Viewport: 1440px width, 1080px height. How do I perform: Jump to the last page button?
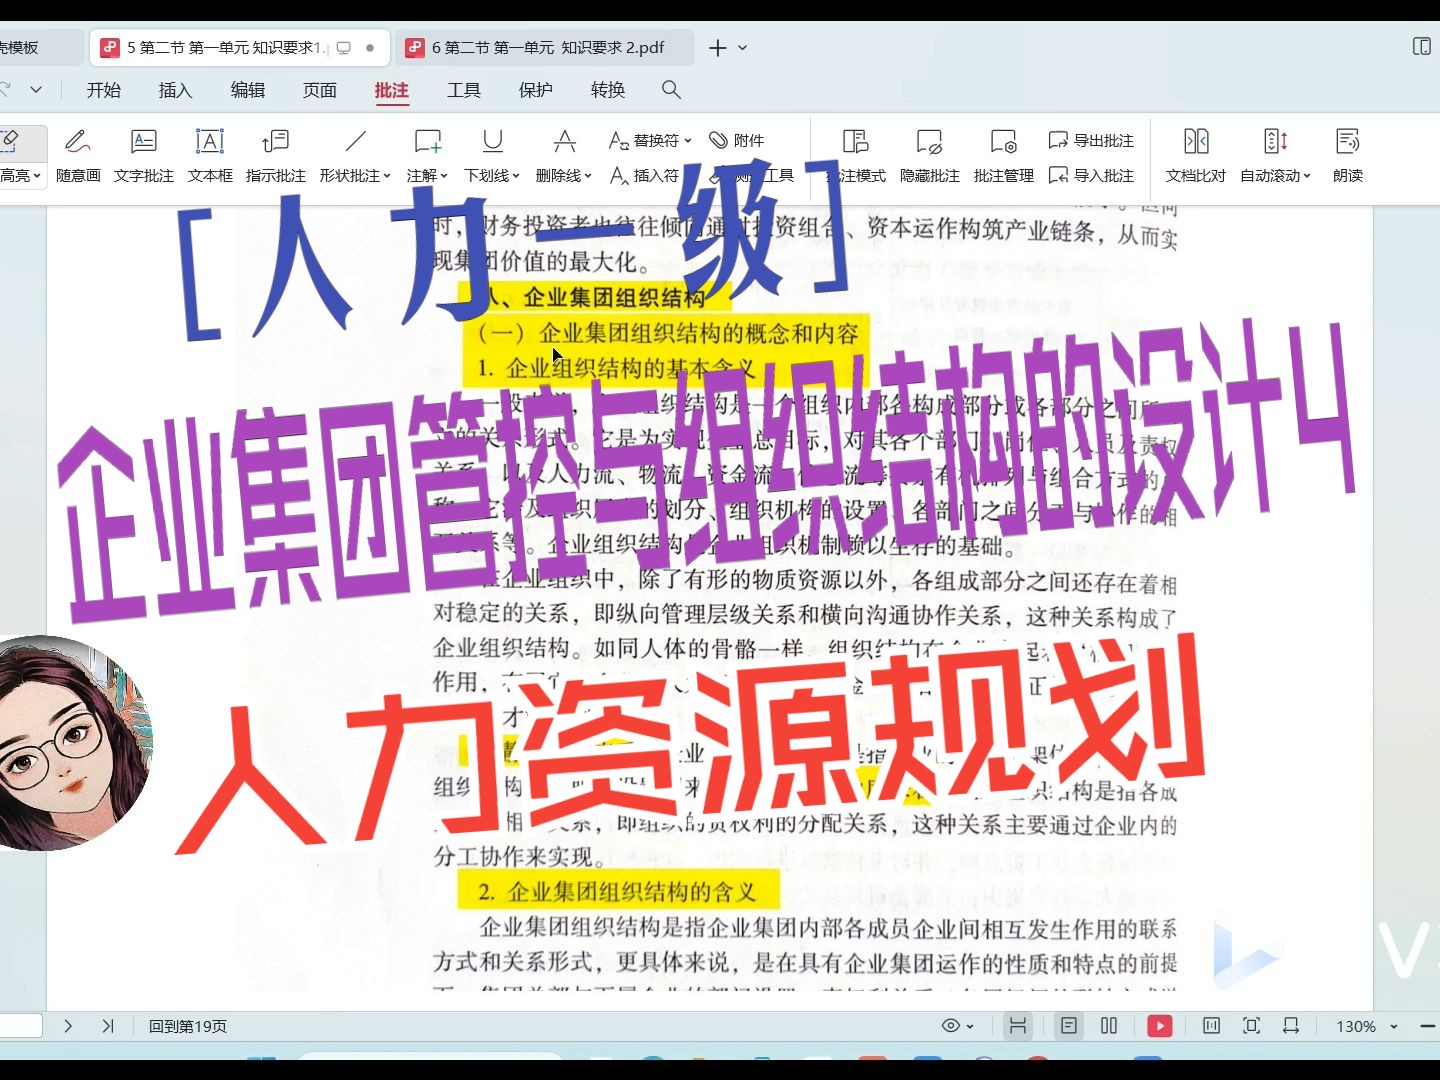click(x=109, y=1026)
